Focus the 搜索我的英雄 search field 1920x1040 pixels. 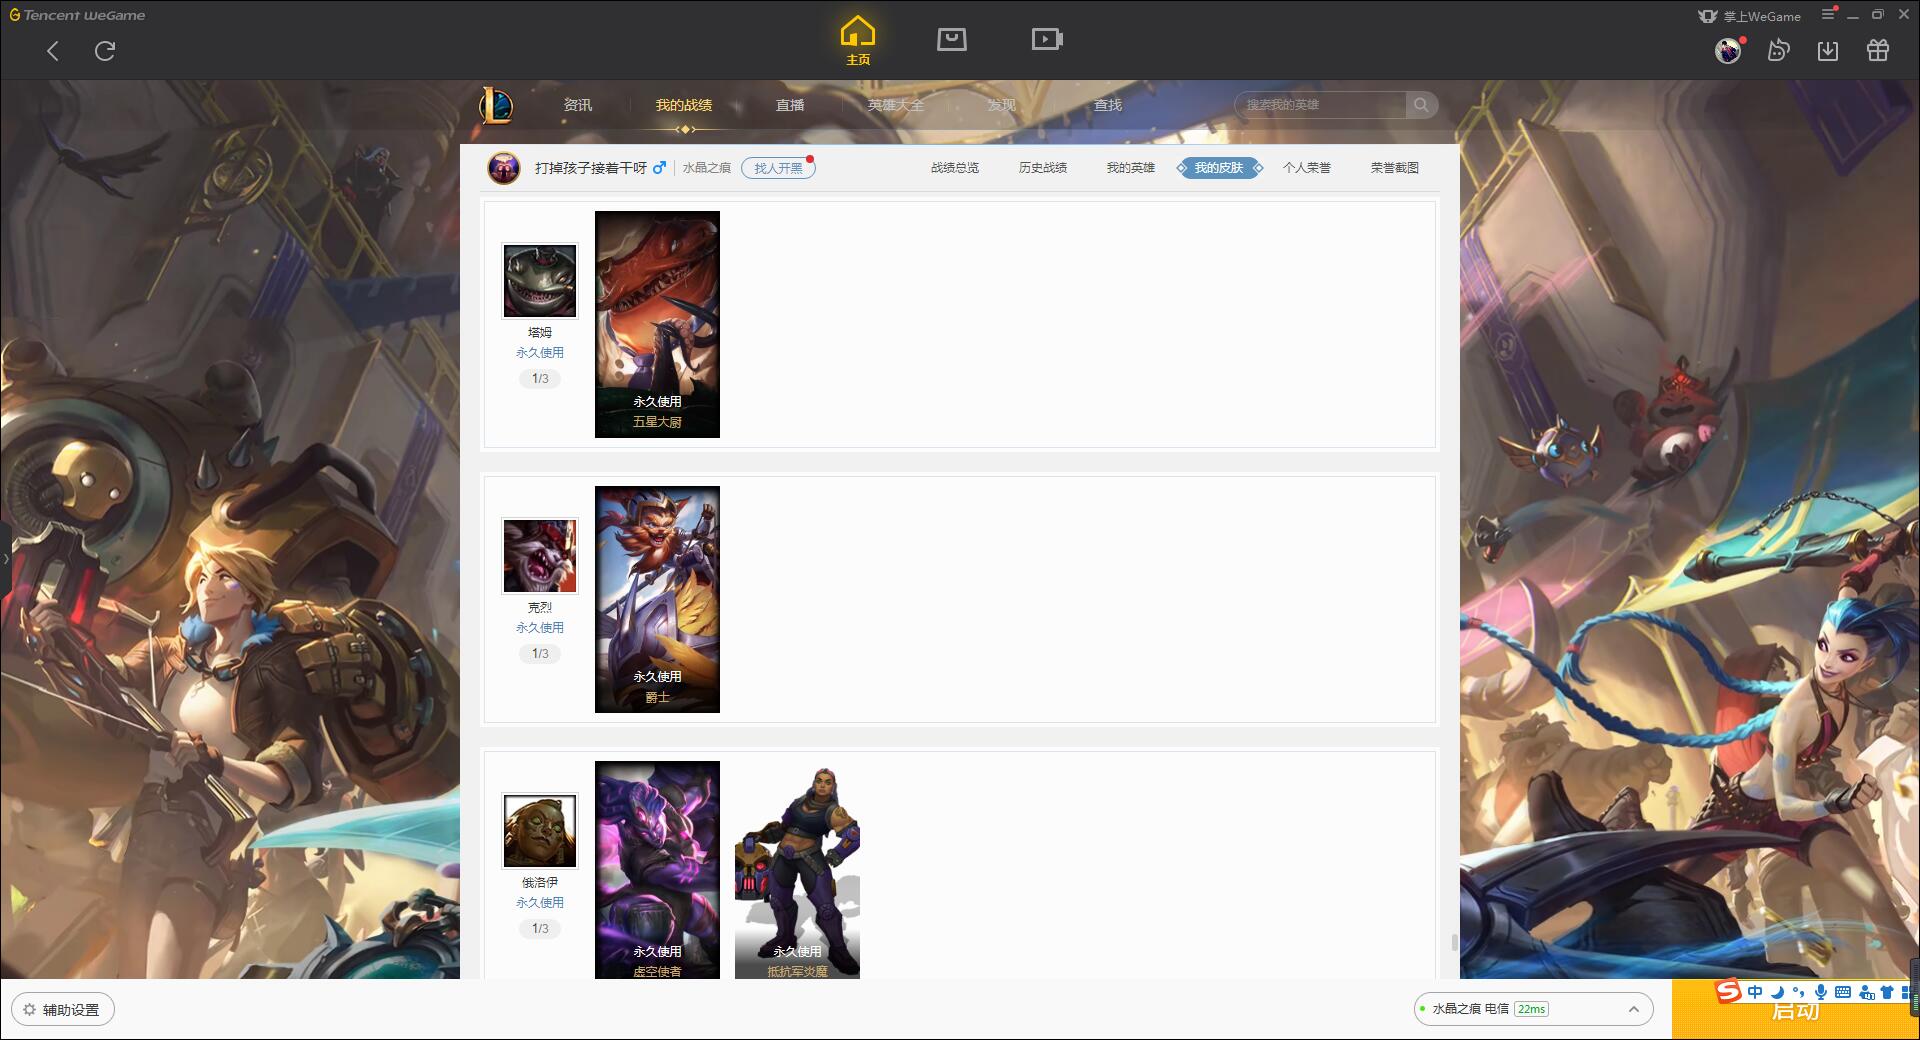[x=1320, y=105]
